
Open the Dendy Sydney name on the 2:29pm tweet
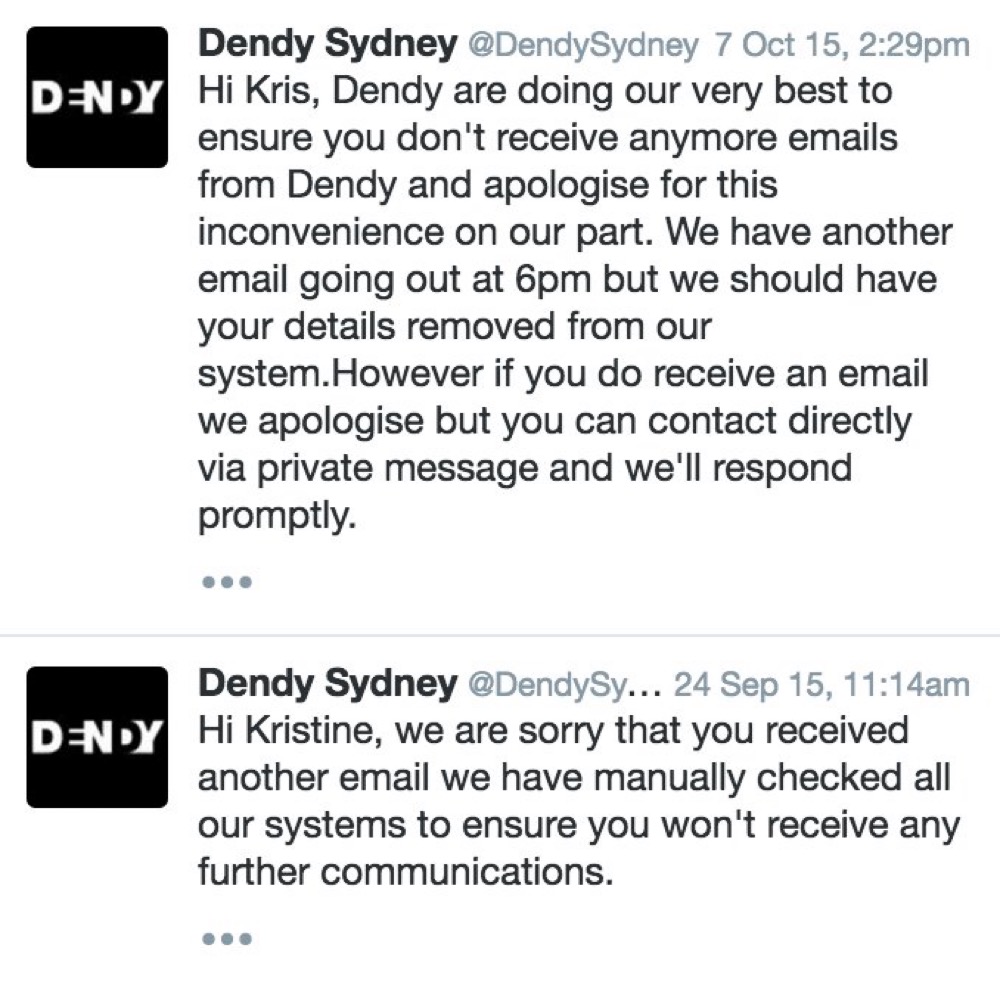coord(328,44)
